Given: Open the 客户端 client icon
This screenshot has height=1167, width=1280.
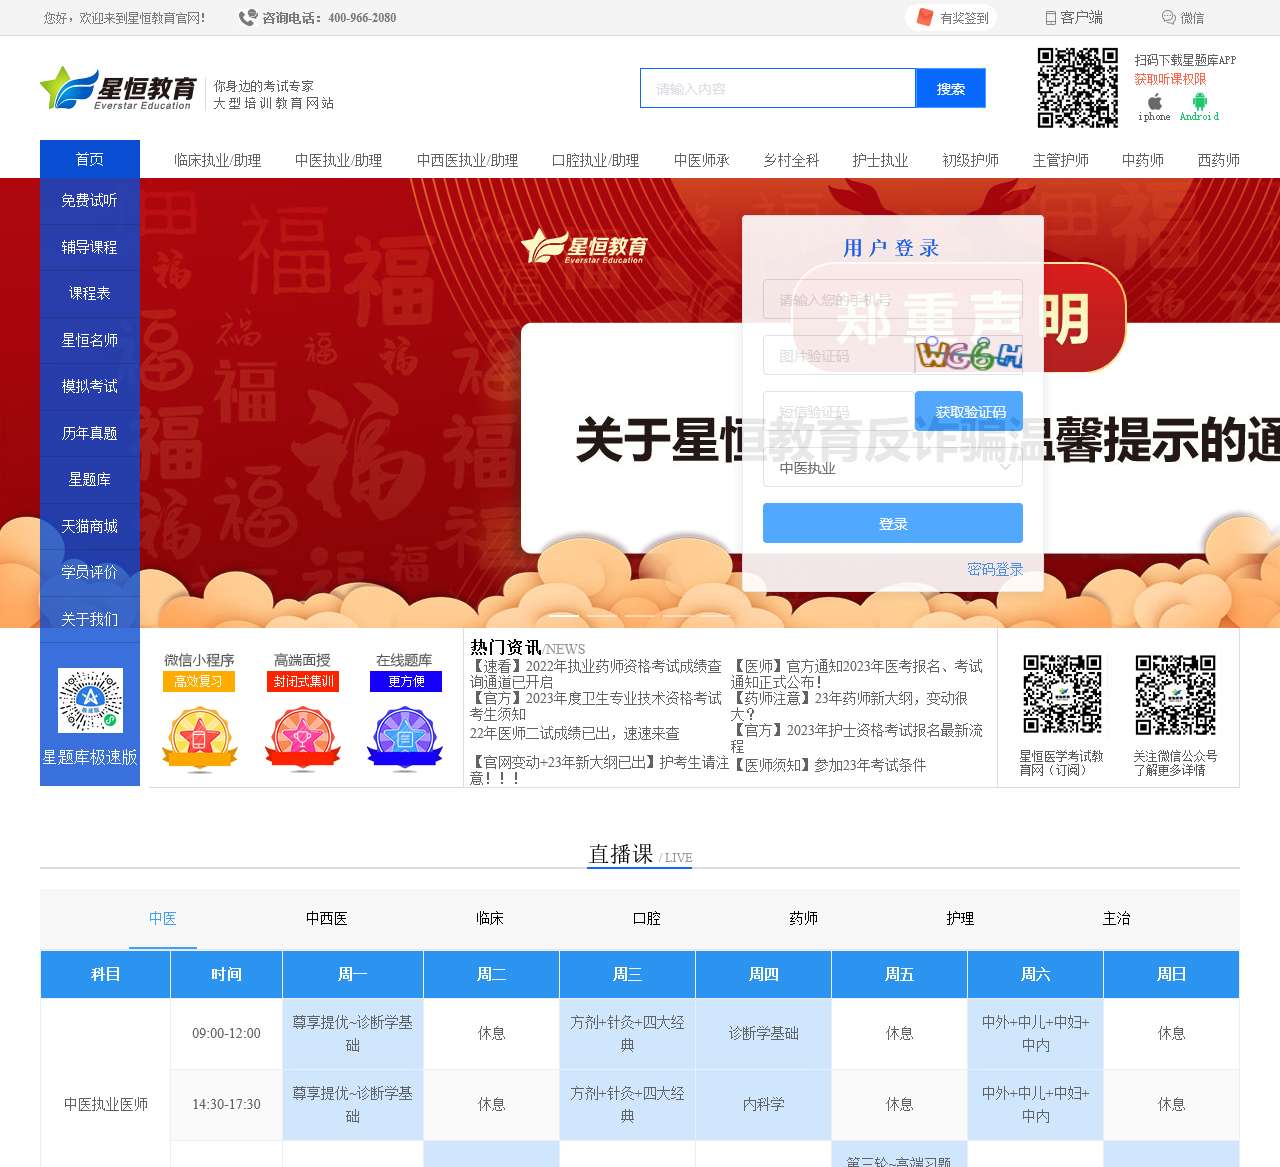Looking at the screenshot, I should 1051,18.
